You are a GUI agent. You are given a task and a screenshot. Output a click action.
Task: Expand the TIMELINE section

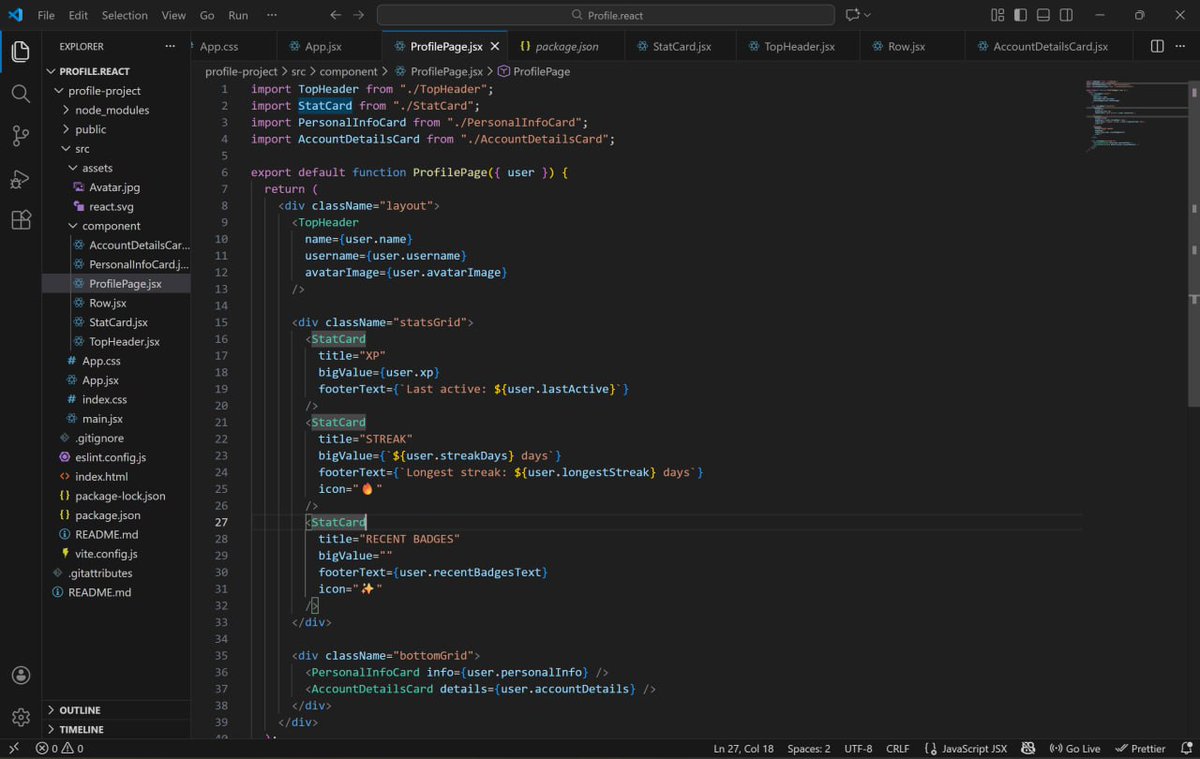(116, 729)
